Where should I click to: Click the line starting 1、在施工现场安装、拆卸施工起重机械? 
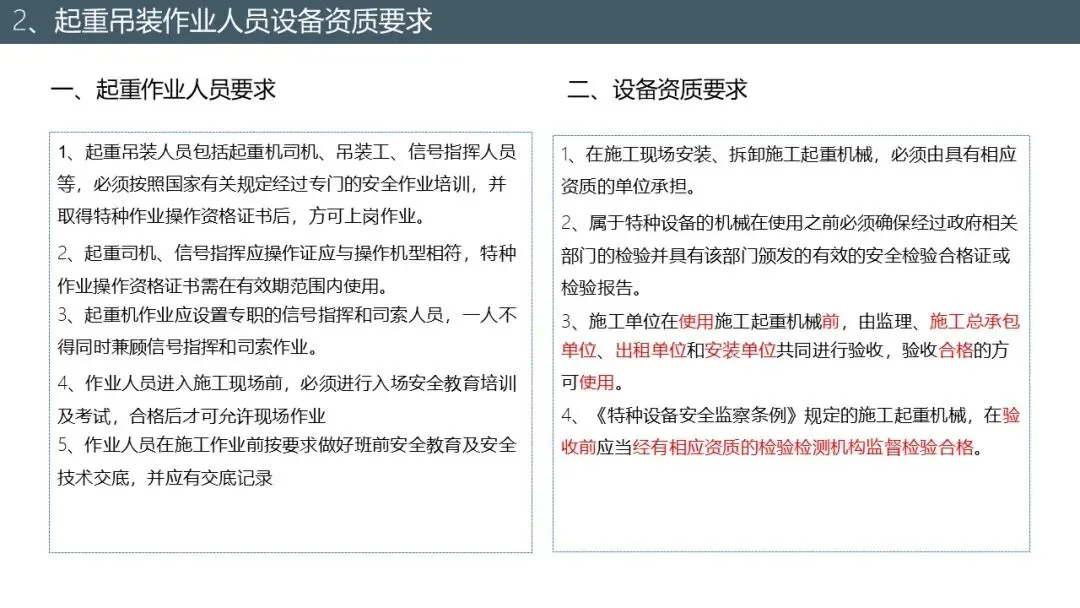click(x=789, y=154)
